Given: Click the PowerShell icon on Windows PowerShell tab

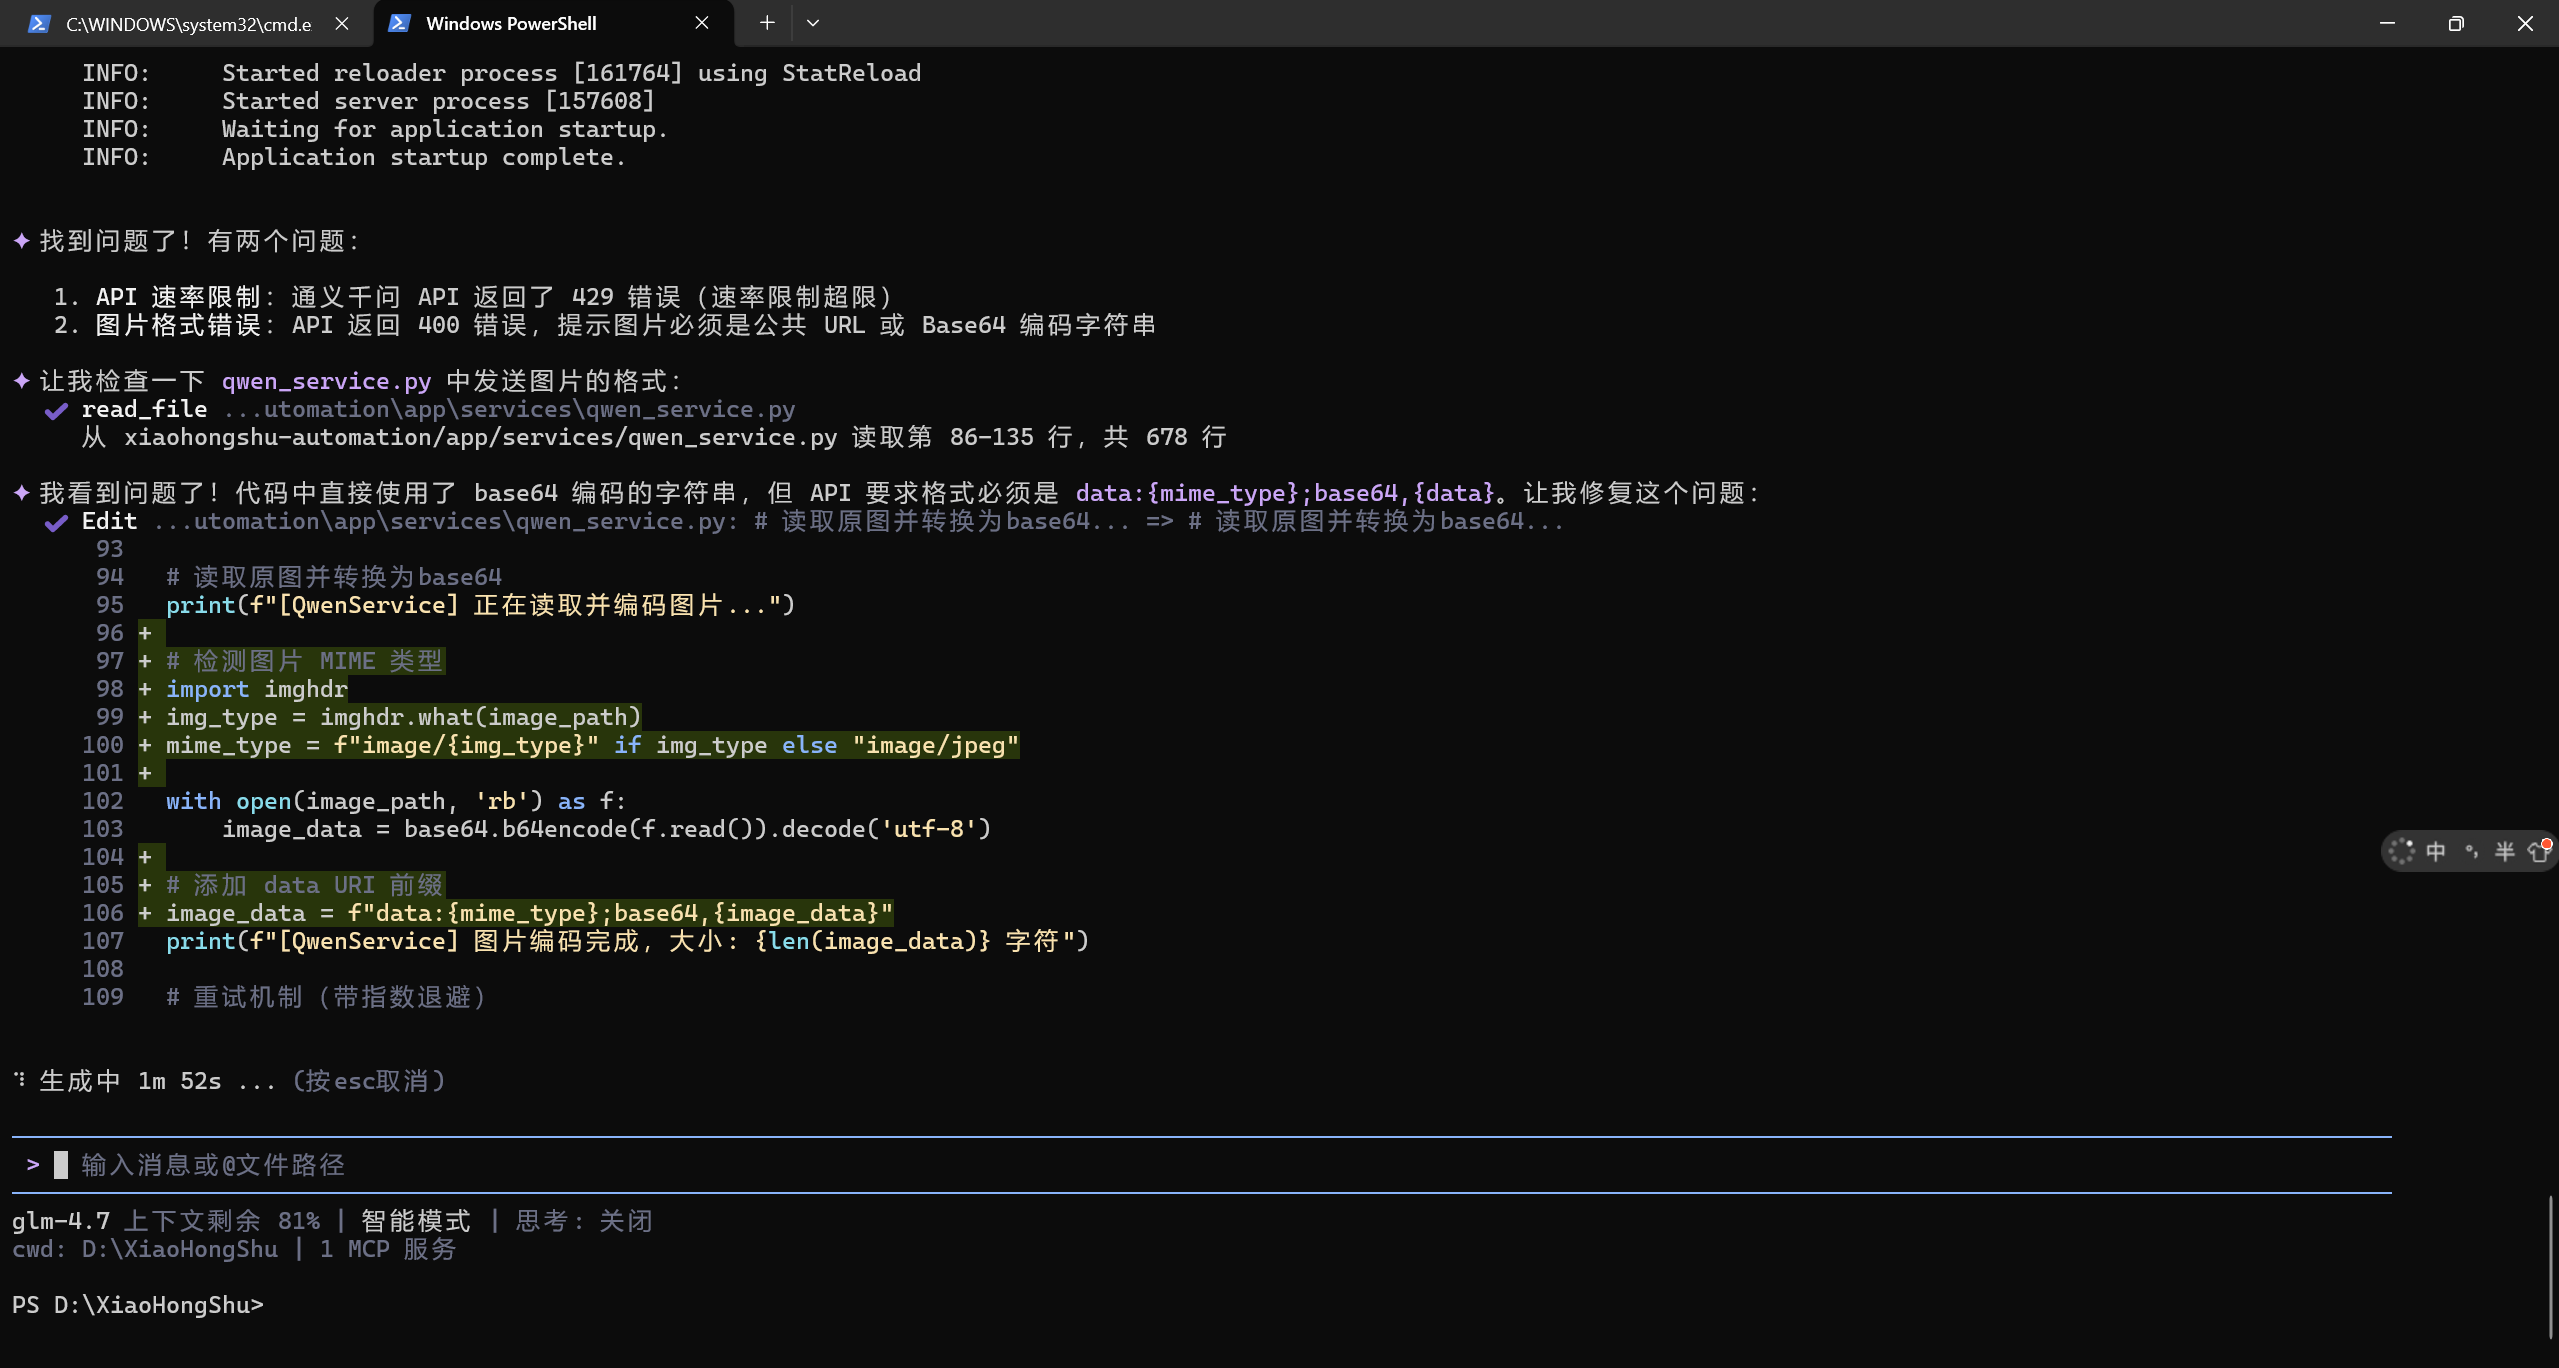Looking at the screenshot, I should pos(399,23).
